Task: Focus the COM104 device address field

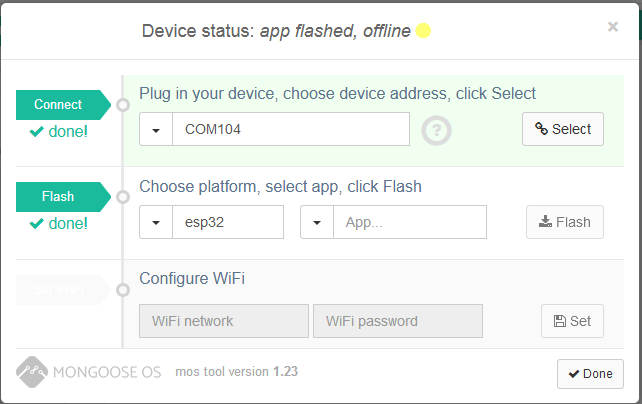Action: point(290,129)
